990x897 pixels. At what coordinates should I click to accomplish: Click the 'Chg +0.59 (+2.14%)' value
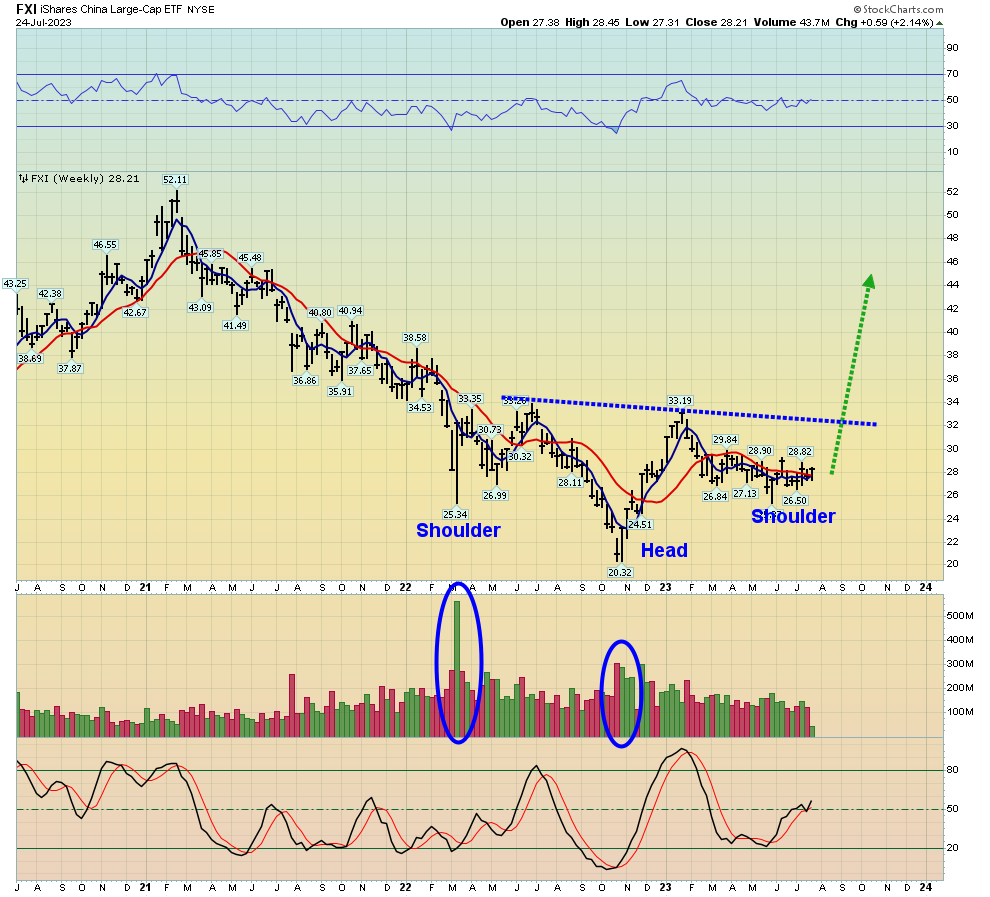pos(884,22)
